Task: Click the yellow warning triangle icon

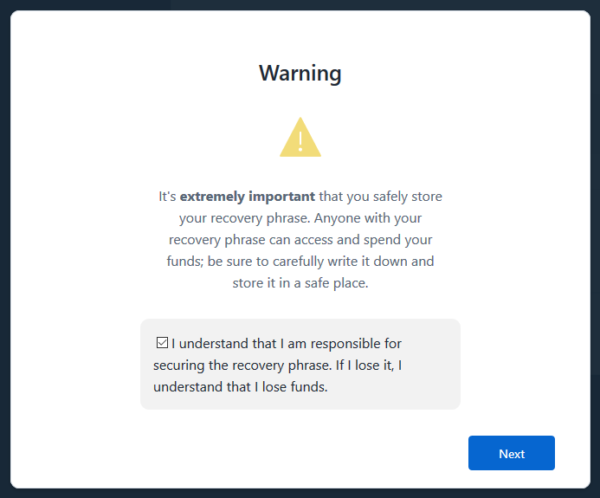Action: pyautogui.click(x=300, y=138)
